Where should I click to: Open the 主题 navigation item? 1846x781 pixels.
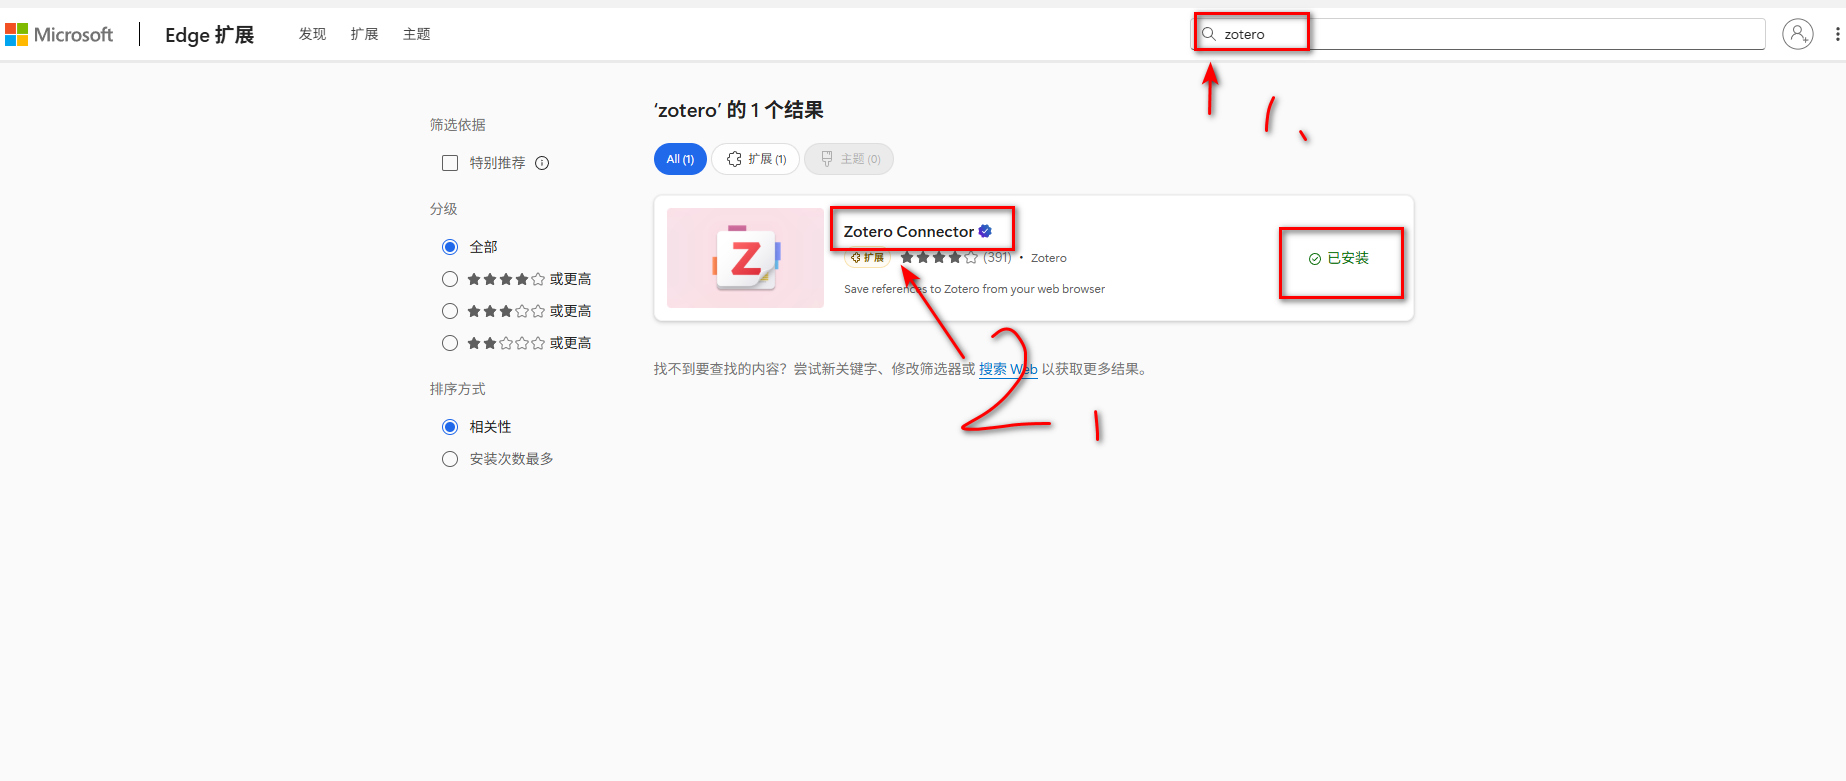pos(416,34)
